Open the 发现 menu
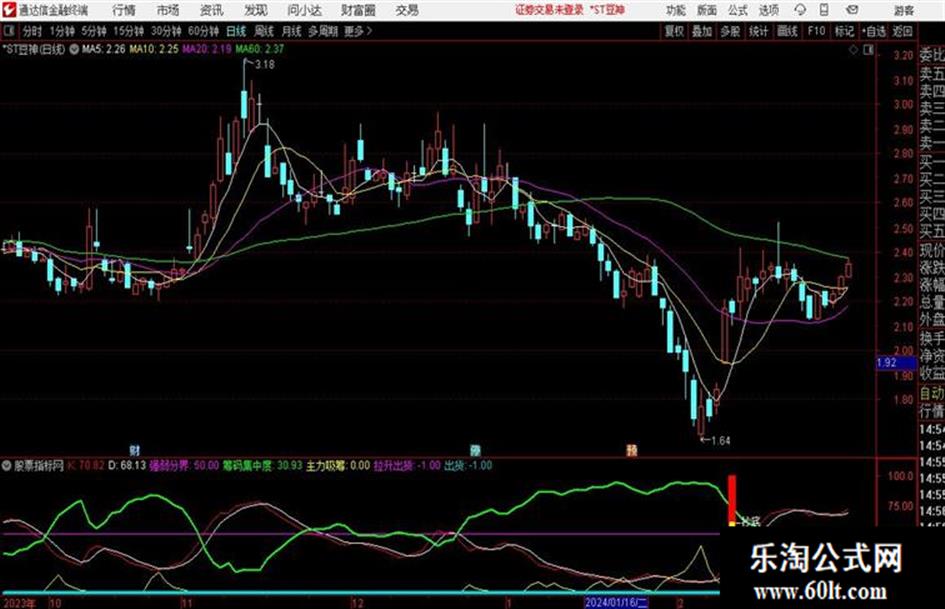Screen dimensions: 945x609 [256, 10]
